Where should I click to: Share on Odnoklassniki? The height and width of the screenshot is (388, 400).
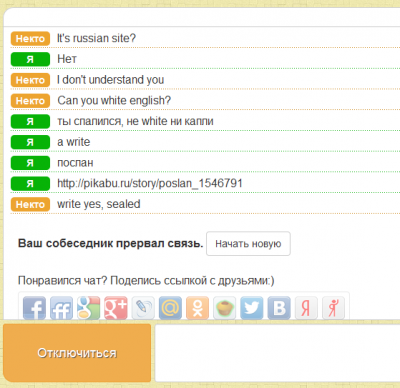[197, 308]
